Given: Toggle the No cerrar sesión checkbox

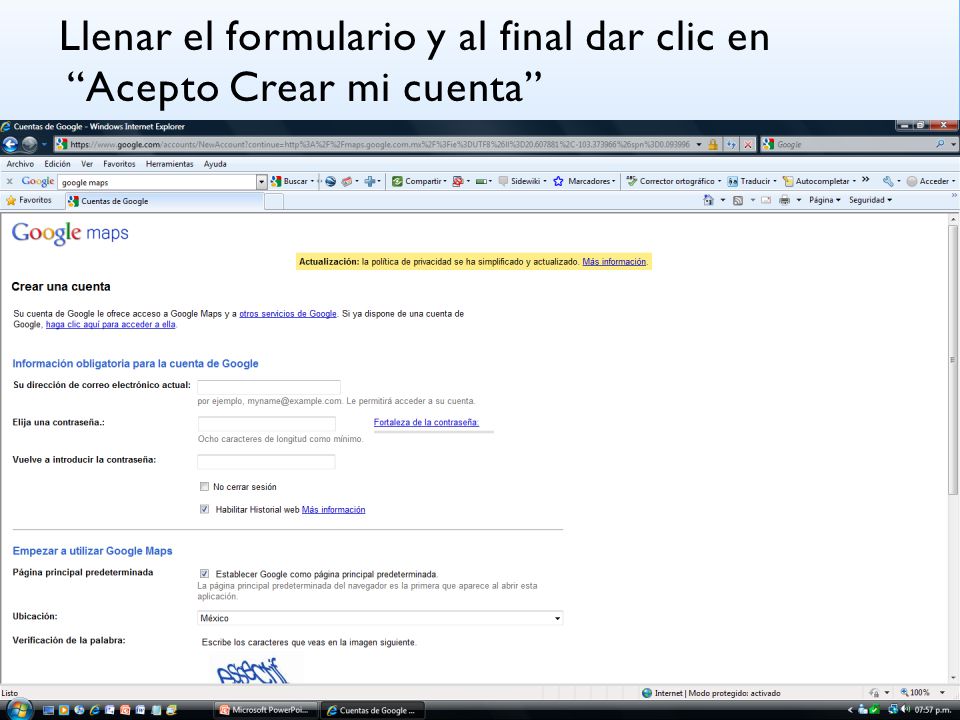Looking at the screenshot, I should 204,487.
